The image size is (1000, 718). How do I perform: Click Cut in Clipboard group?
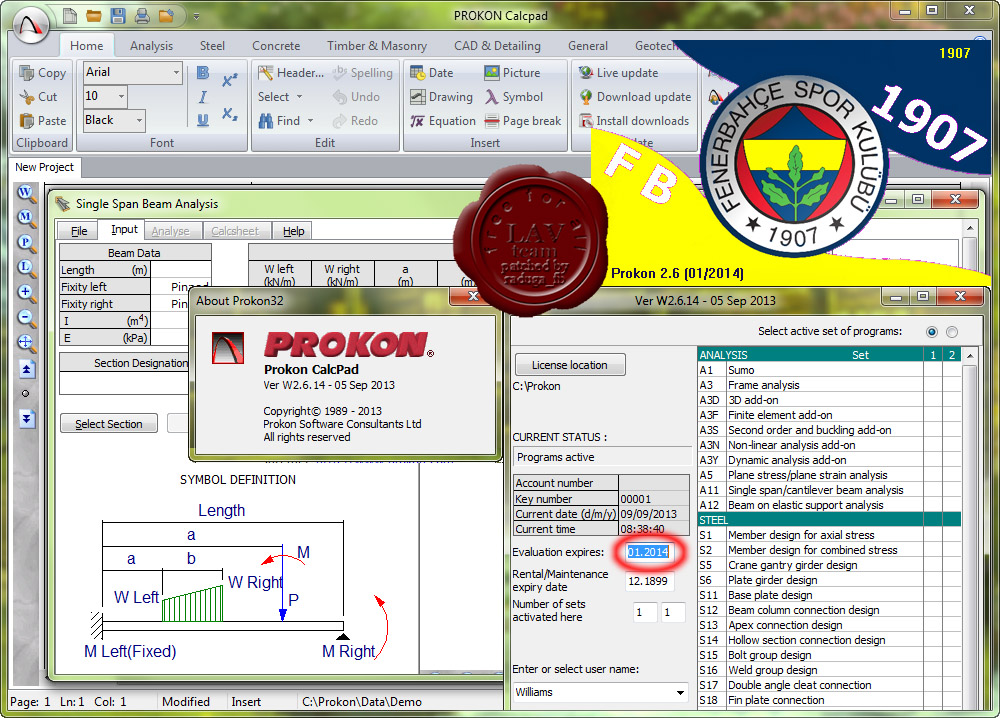pos(39,97)
